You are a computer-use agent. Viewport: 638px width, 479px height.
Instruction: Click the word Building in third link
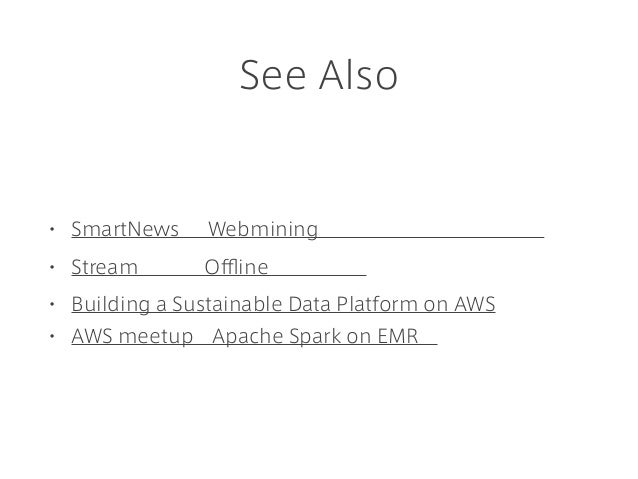pyautogui.click(x=111, y=304)
